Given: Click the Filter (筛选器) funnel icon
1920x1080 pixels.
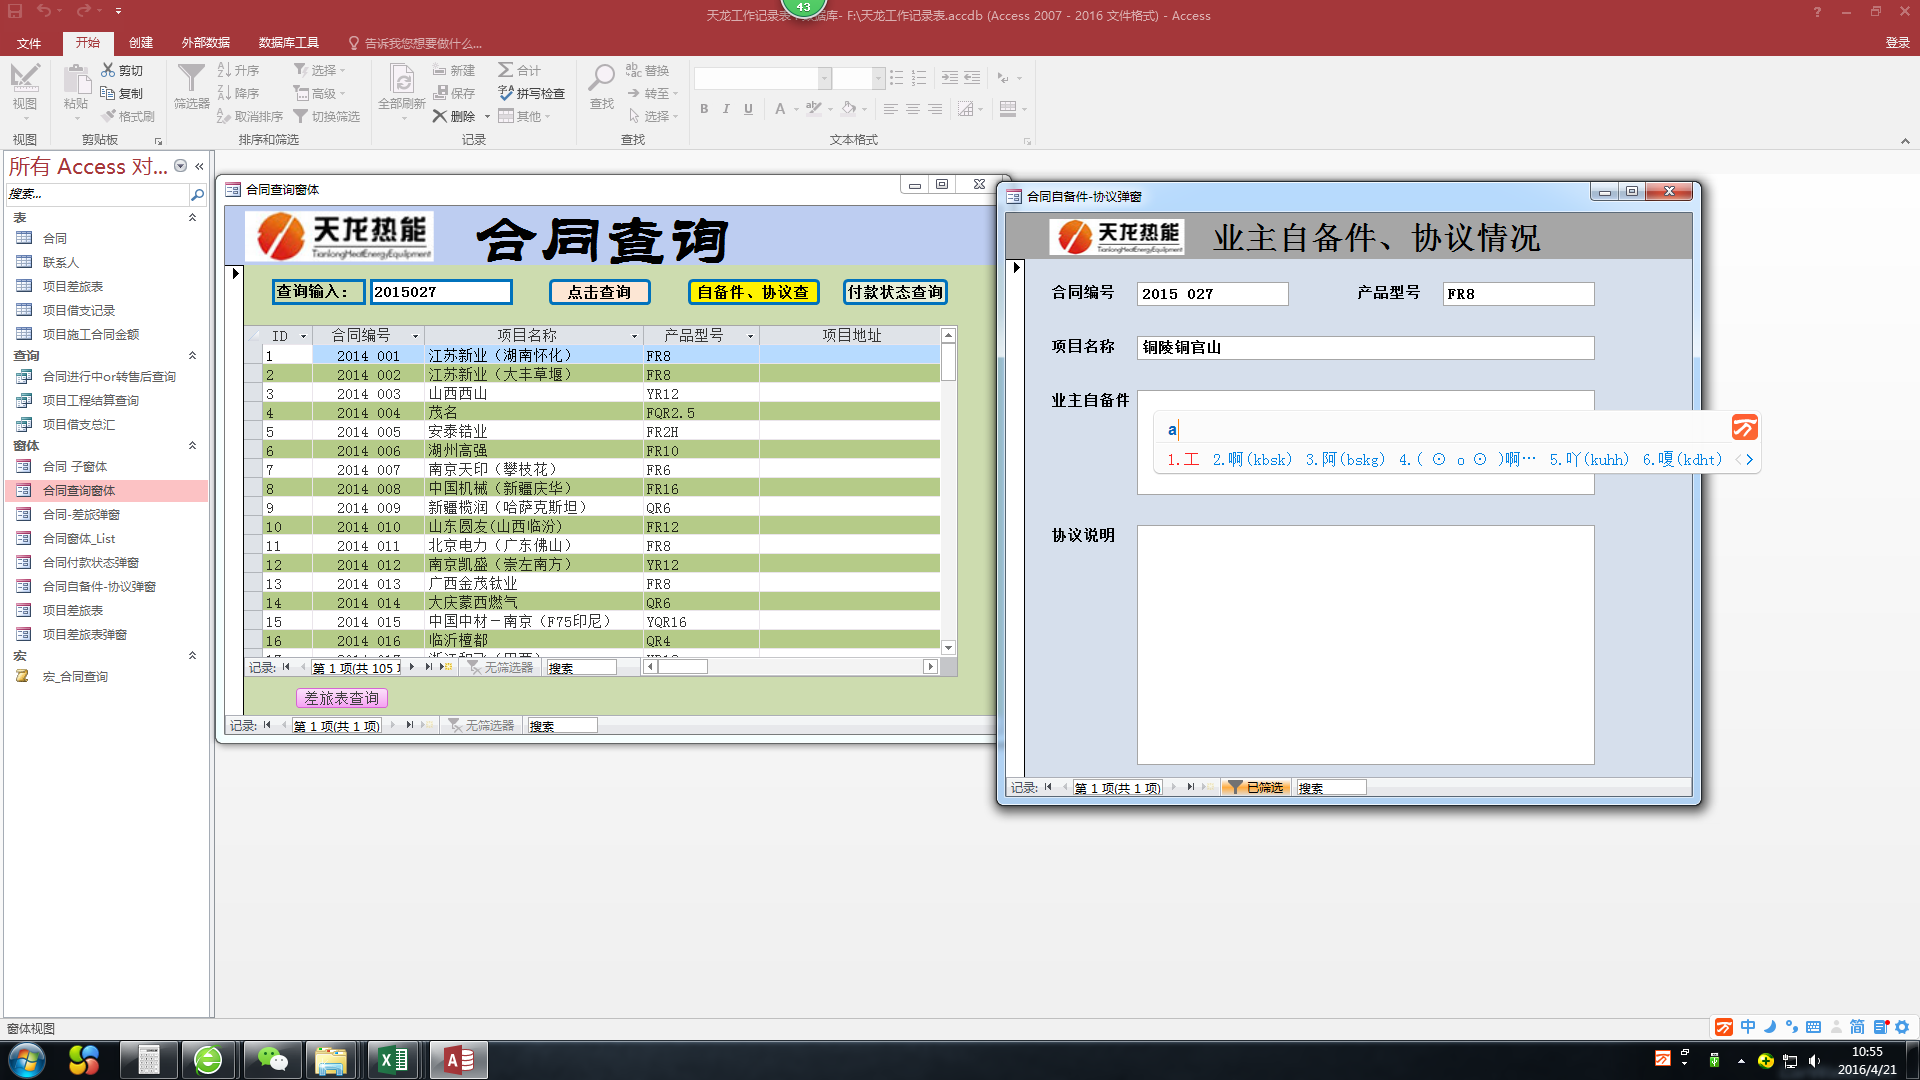Looking at the screenshot, I should [x=190, y=80].
